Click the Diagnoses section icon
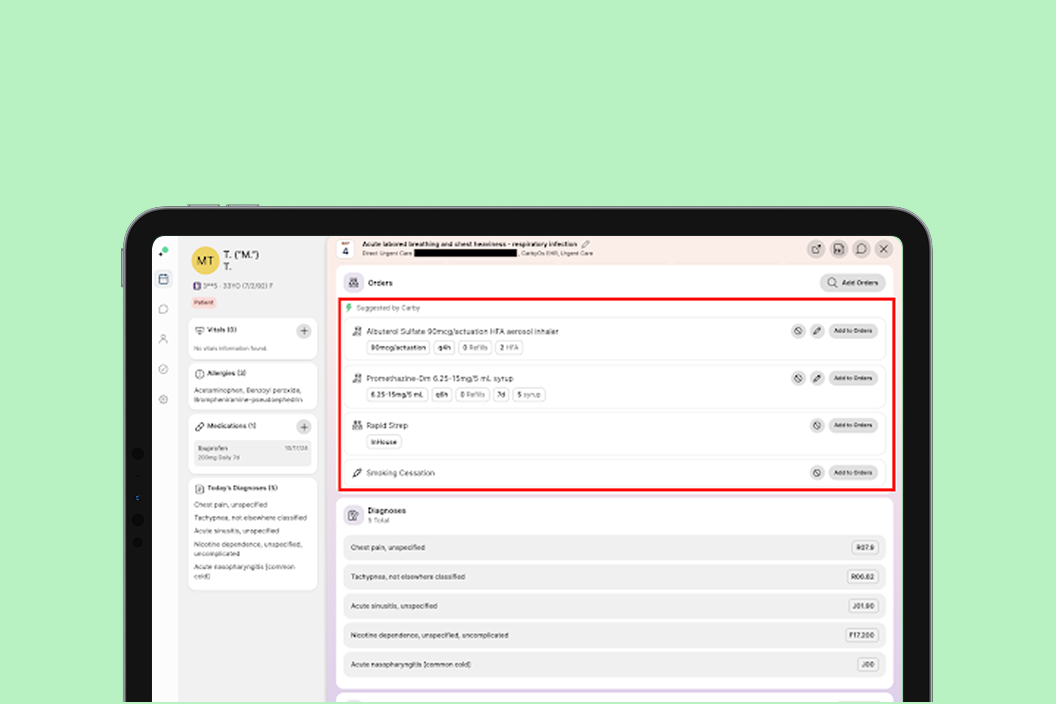The image size is (1056, 704). pyautogui.click(x=354, y=515)
